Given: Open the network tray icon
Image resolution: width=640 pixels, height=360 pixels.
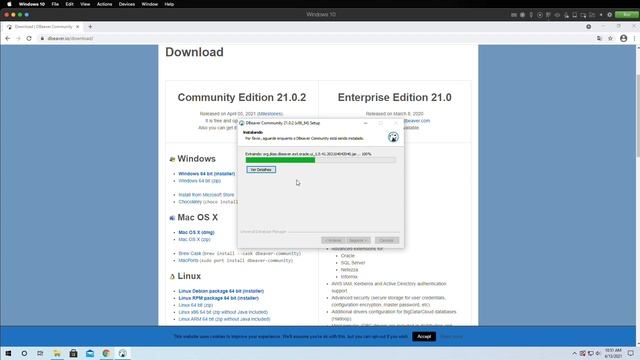Looking at the screenshot, I should 590,353.
